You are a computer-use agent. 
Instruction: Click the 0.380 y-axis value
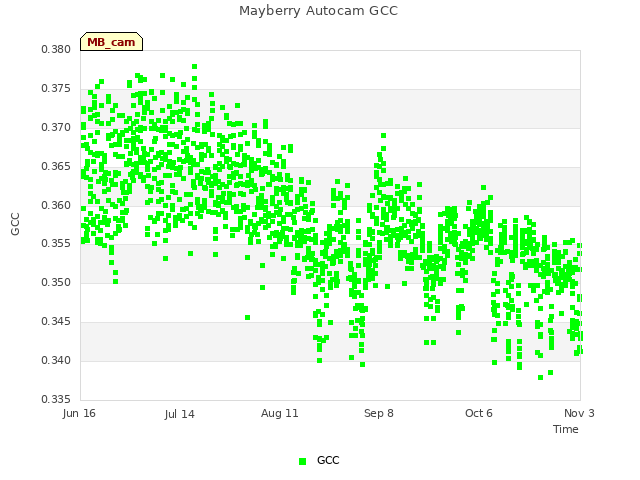point(56,49)
